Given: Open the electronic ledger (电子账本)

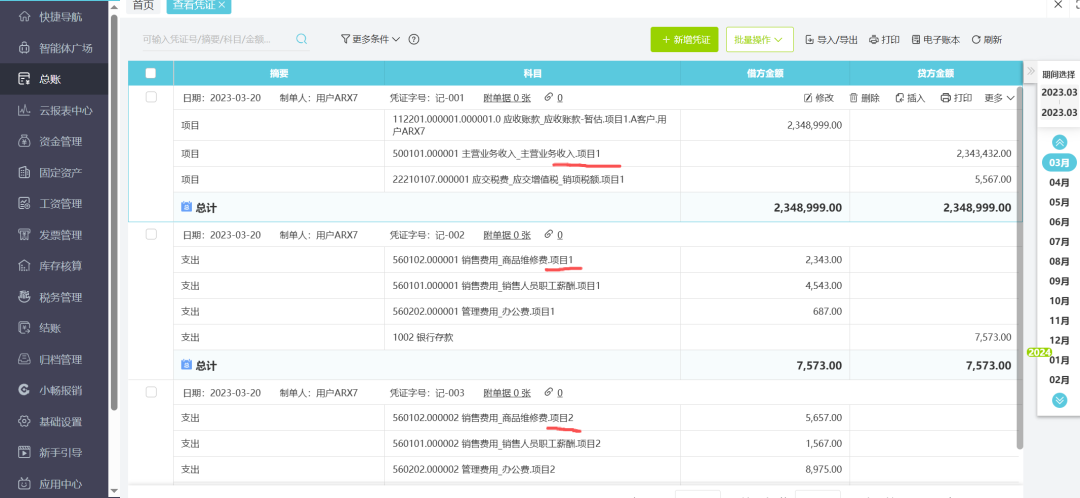Looking at the screenshot, I should pos(935,40).
